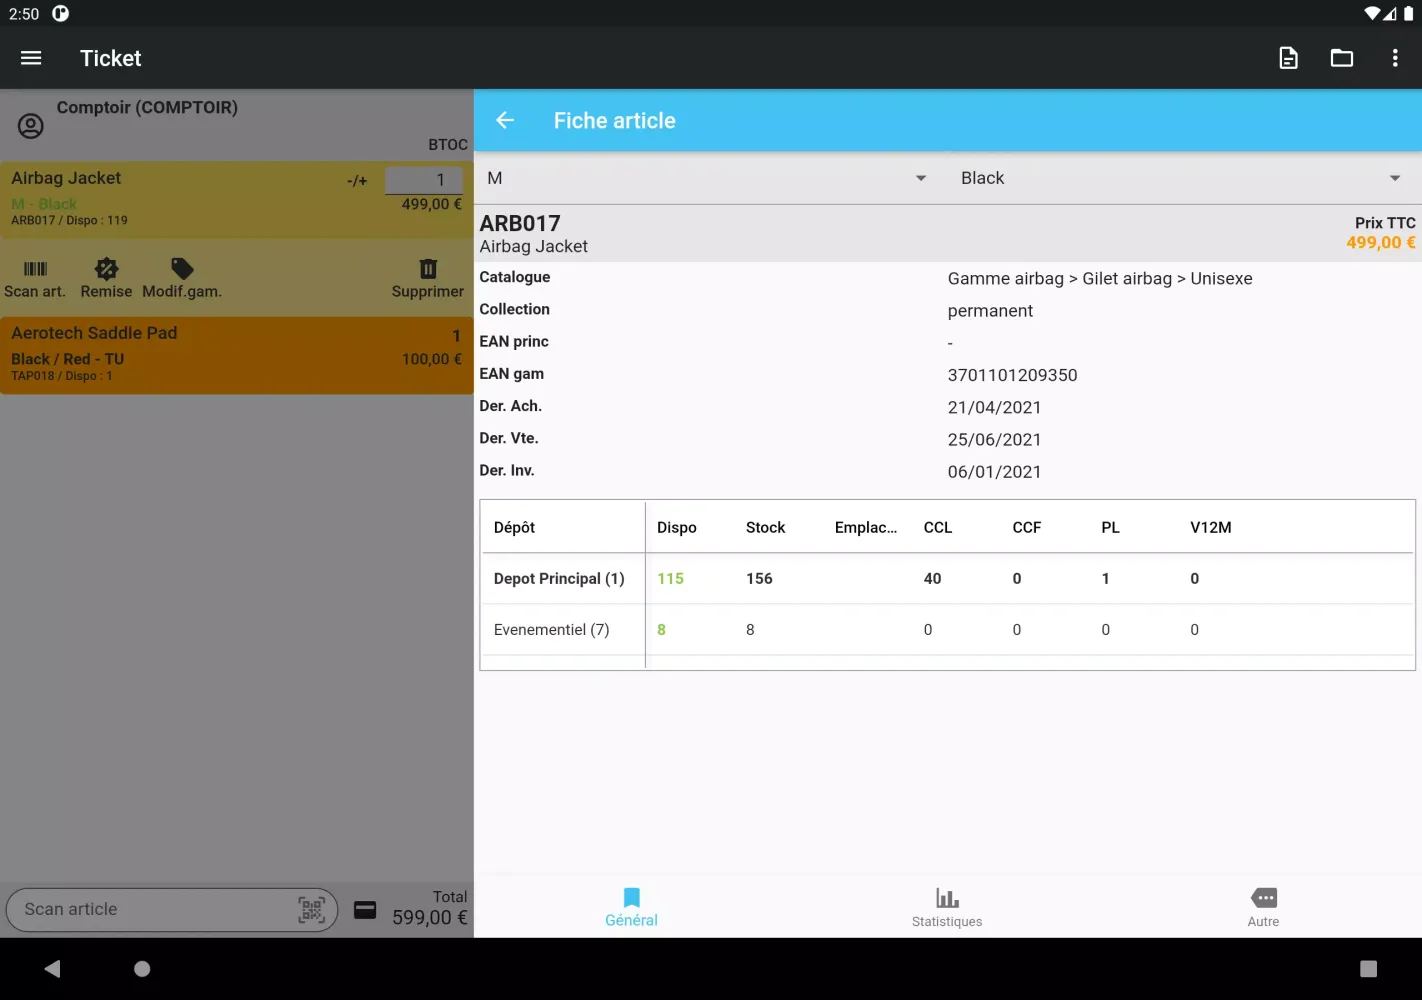Screen dimensions: 1422x1000
Task: Focus the Scan article input field
Action: [150, 909]
